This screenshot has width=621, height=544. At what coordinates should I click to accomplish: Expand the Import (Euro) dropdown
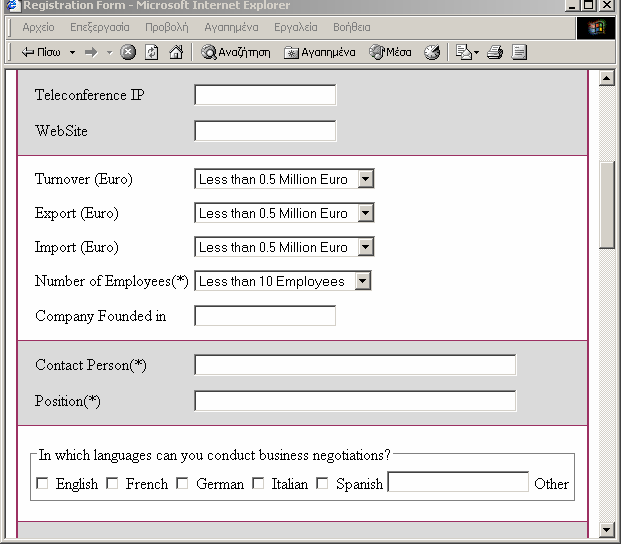[365, 247]
